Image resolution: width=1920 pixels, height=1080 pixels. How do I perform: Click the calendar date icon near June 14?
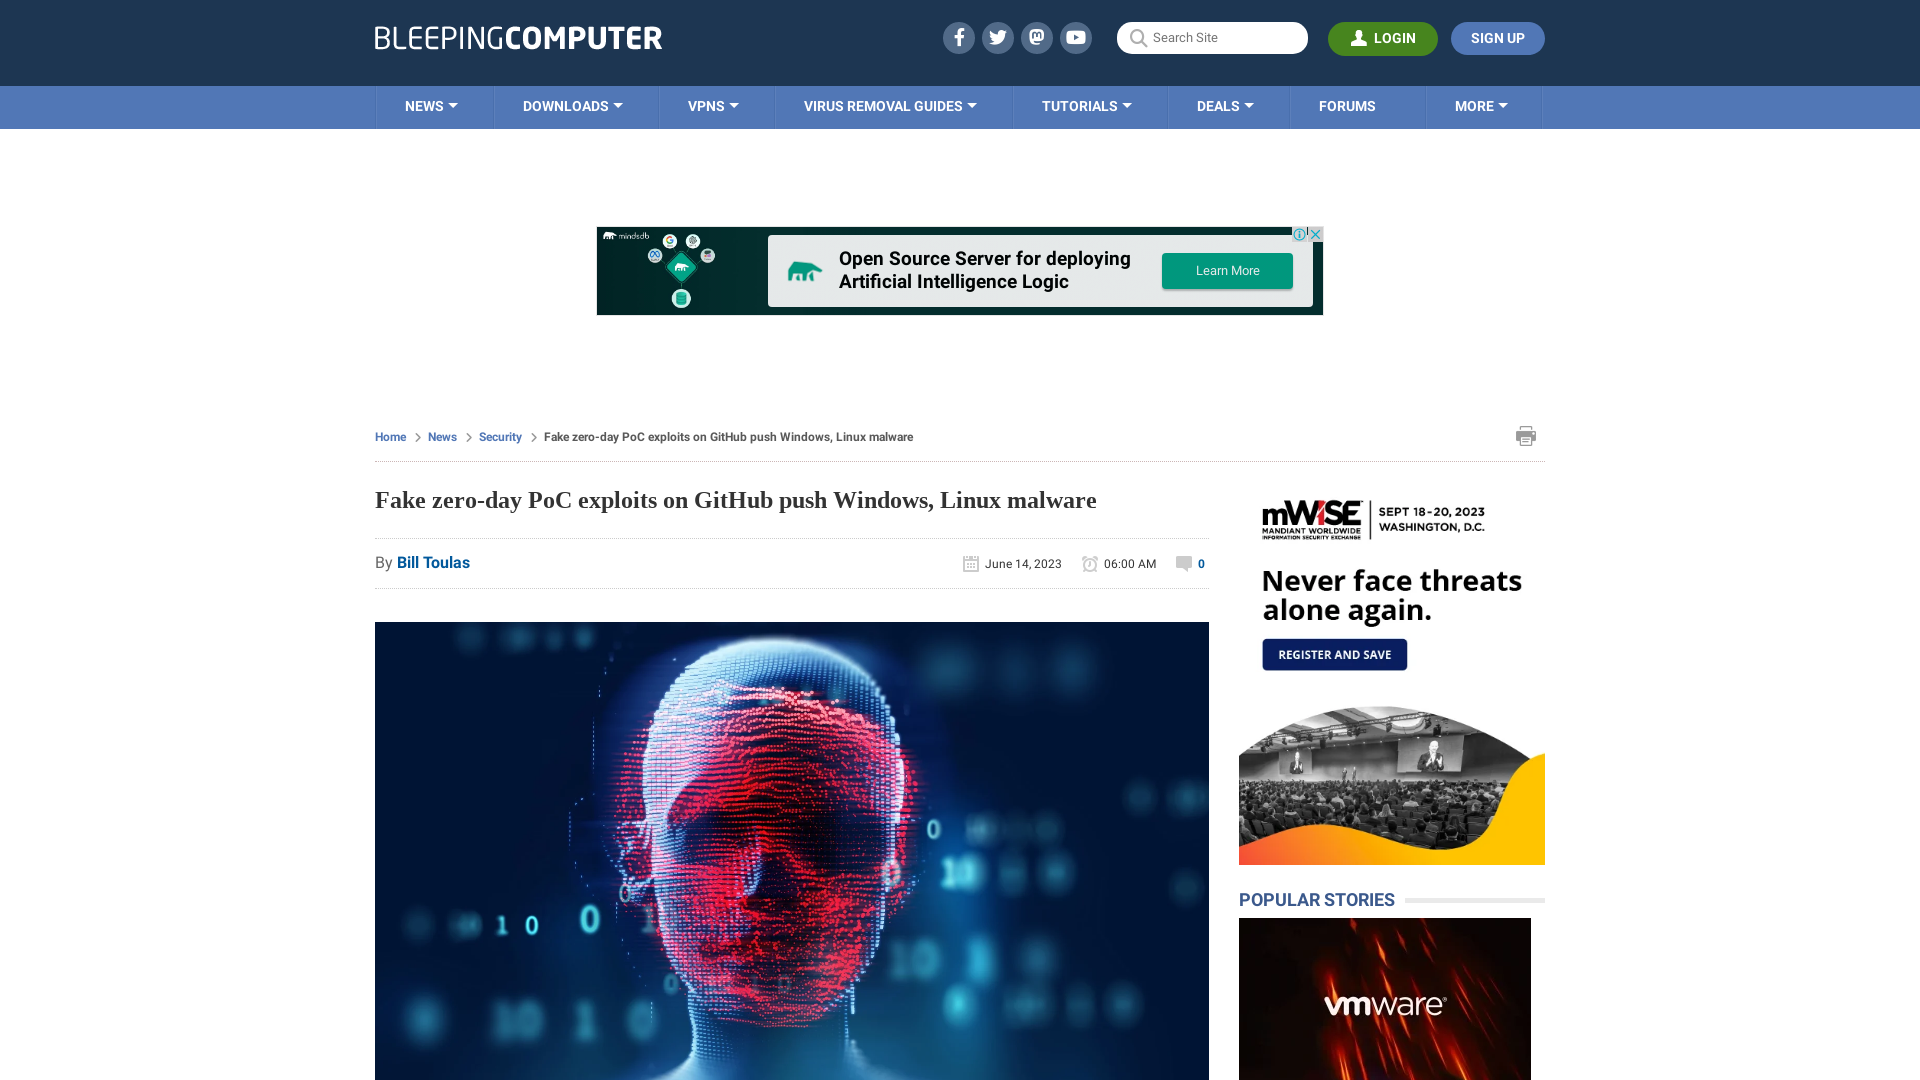click(x=969, y=563)
